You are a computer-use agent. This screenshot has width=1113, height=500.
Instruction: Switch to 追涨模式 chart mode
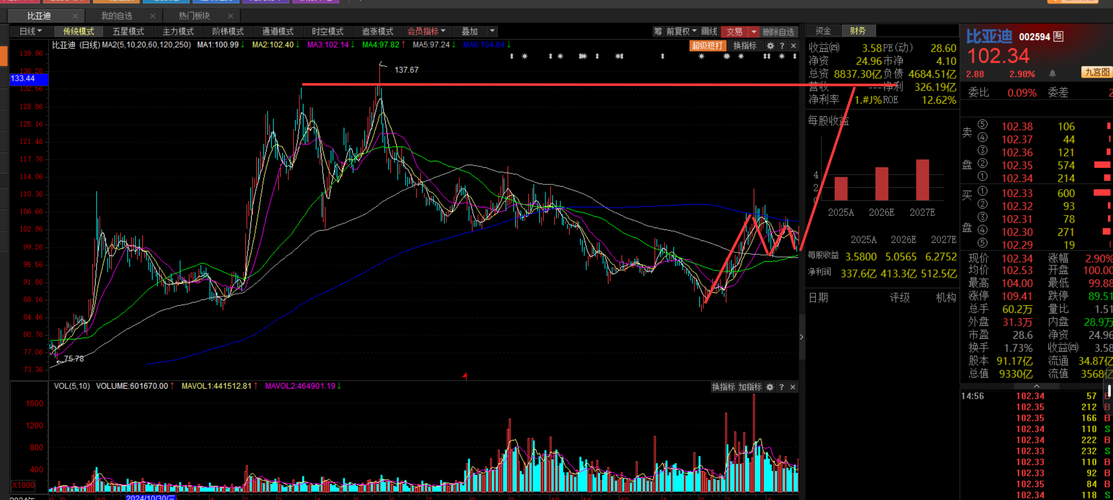[x=377, y=31]
